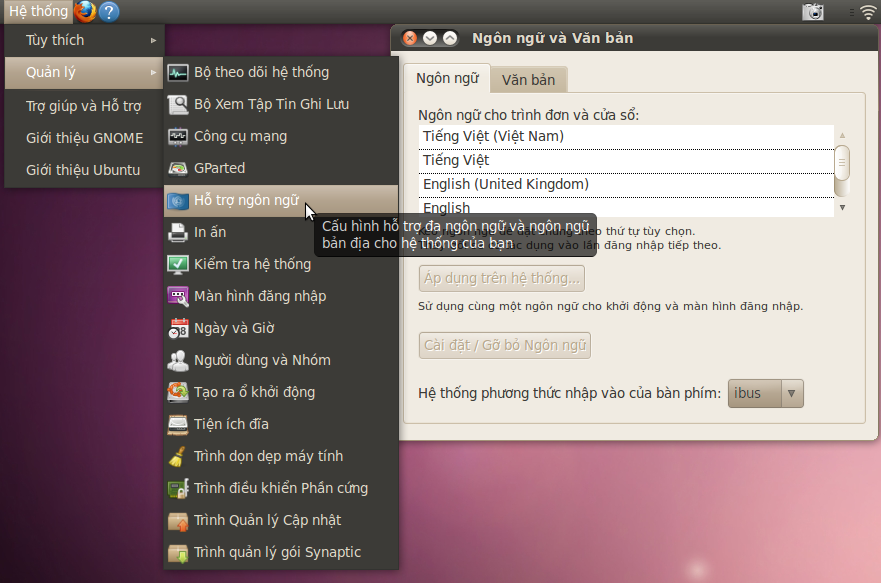
Task: Click the calendar icon for Ngày và Giờ
Action: (x=178, y=328)
